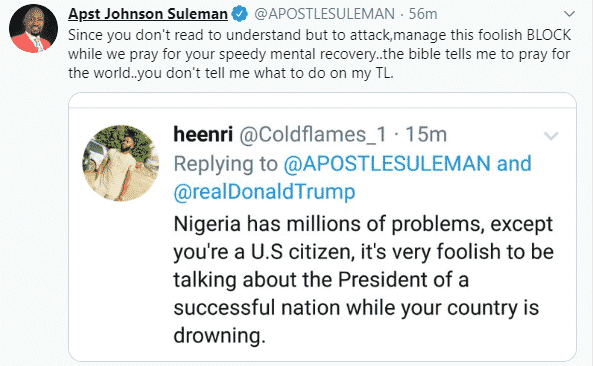Click the blue verified badge
This screenshot has width=595, height=366.
[239, 14]
